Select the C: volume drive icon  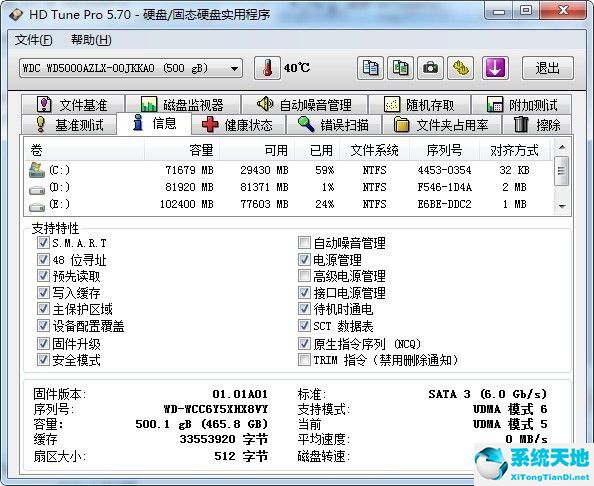37,170
